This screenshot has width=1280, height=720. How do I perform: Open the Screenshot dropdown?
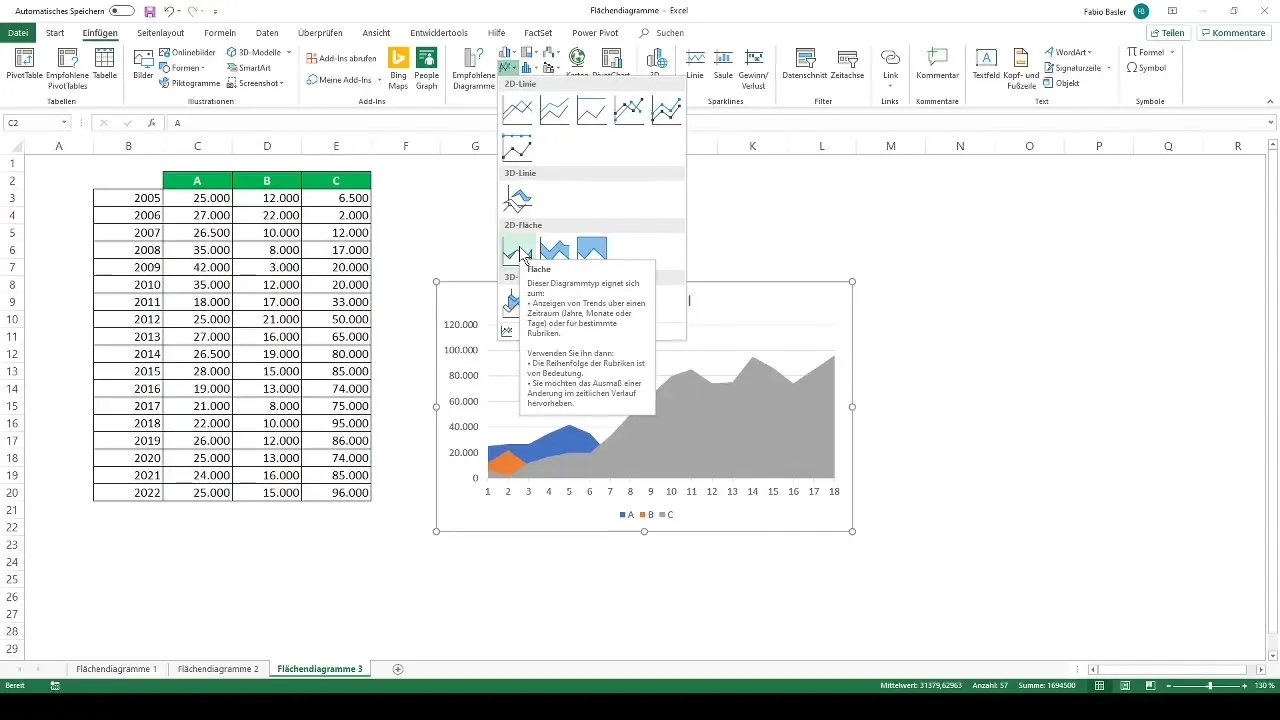255,83
